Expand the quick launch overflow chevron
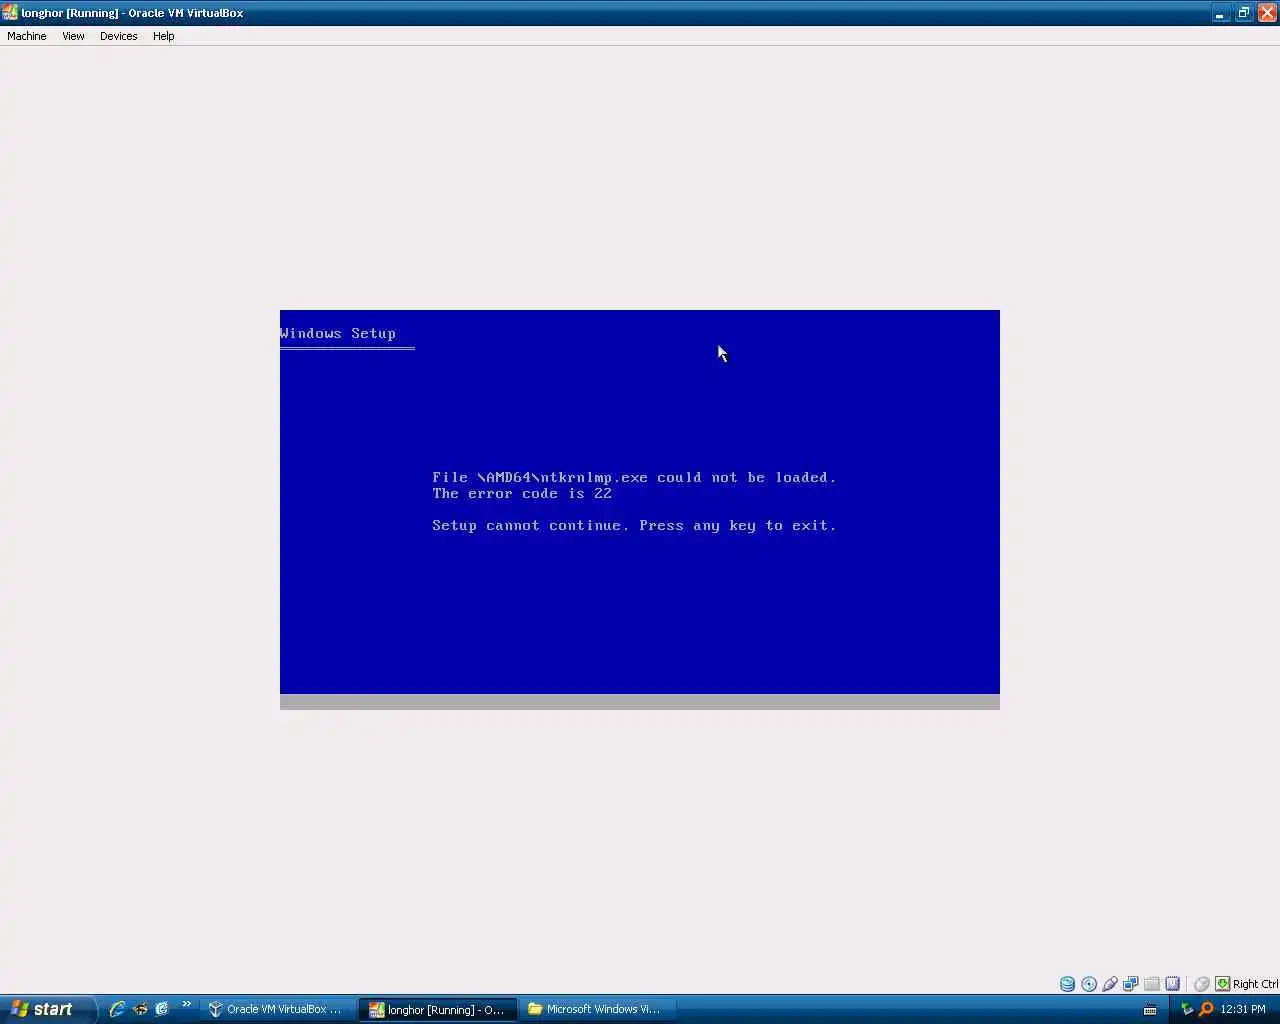This screenshot has height=1024, width=1280. click(x=186, y=1004)
